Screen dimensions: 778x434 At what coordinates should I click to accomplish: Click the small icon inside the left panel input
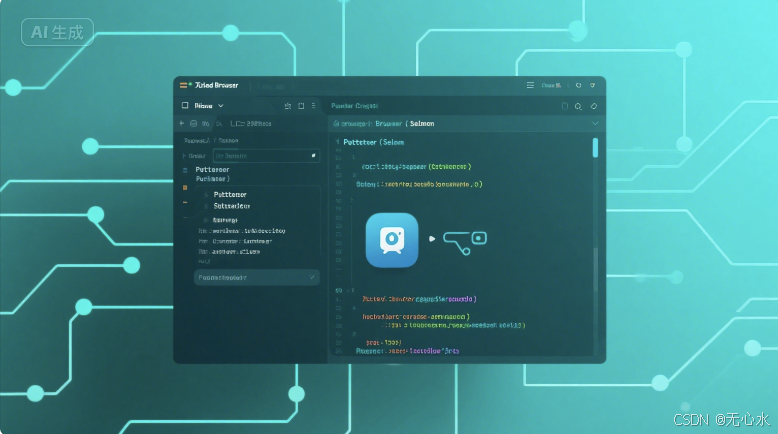(313, 156)
